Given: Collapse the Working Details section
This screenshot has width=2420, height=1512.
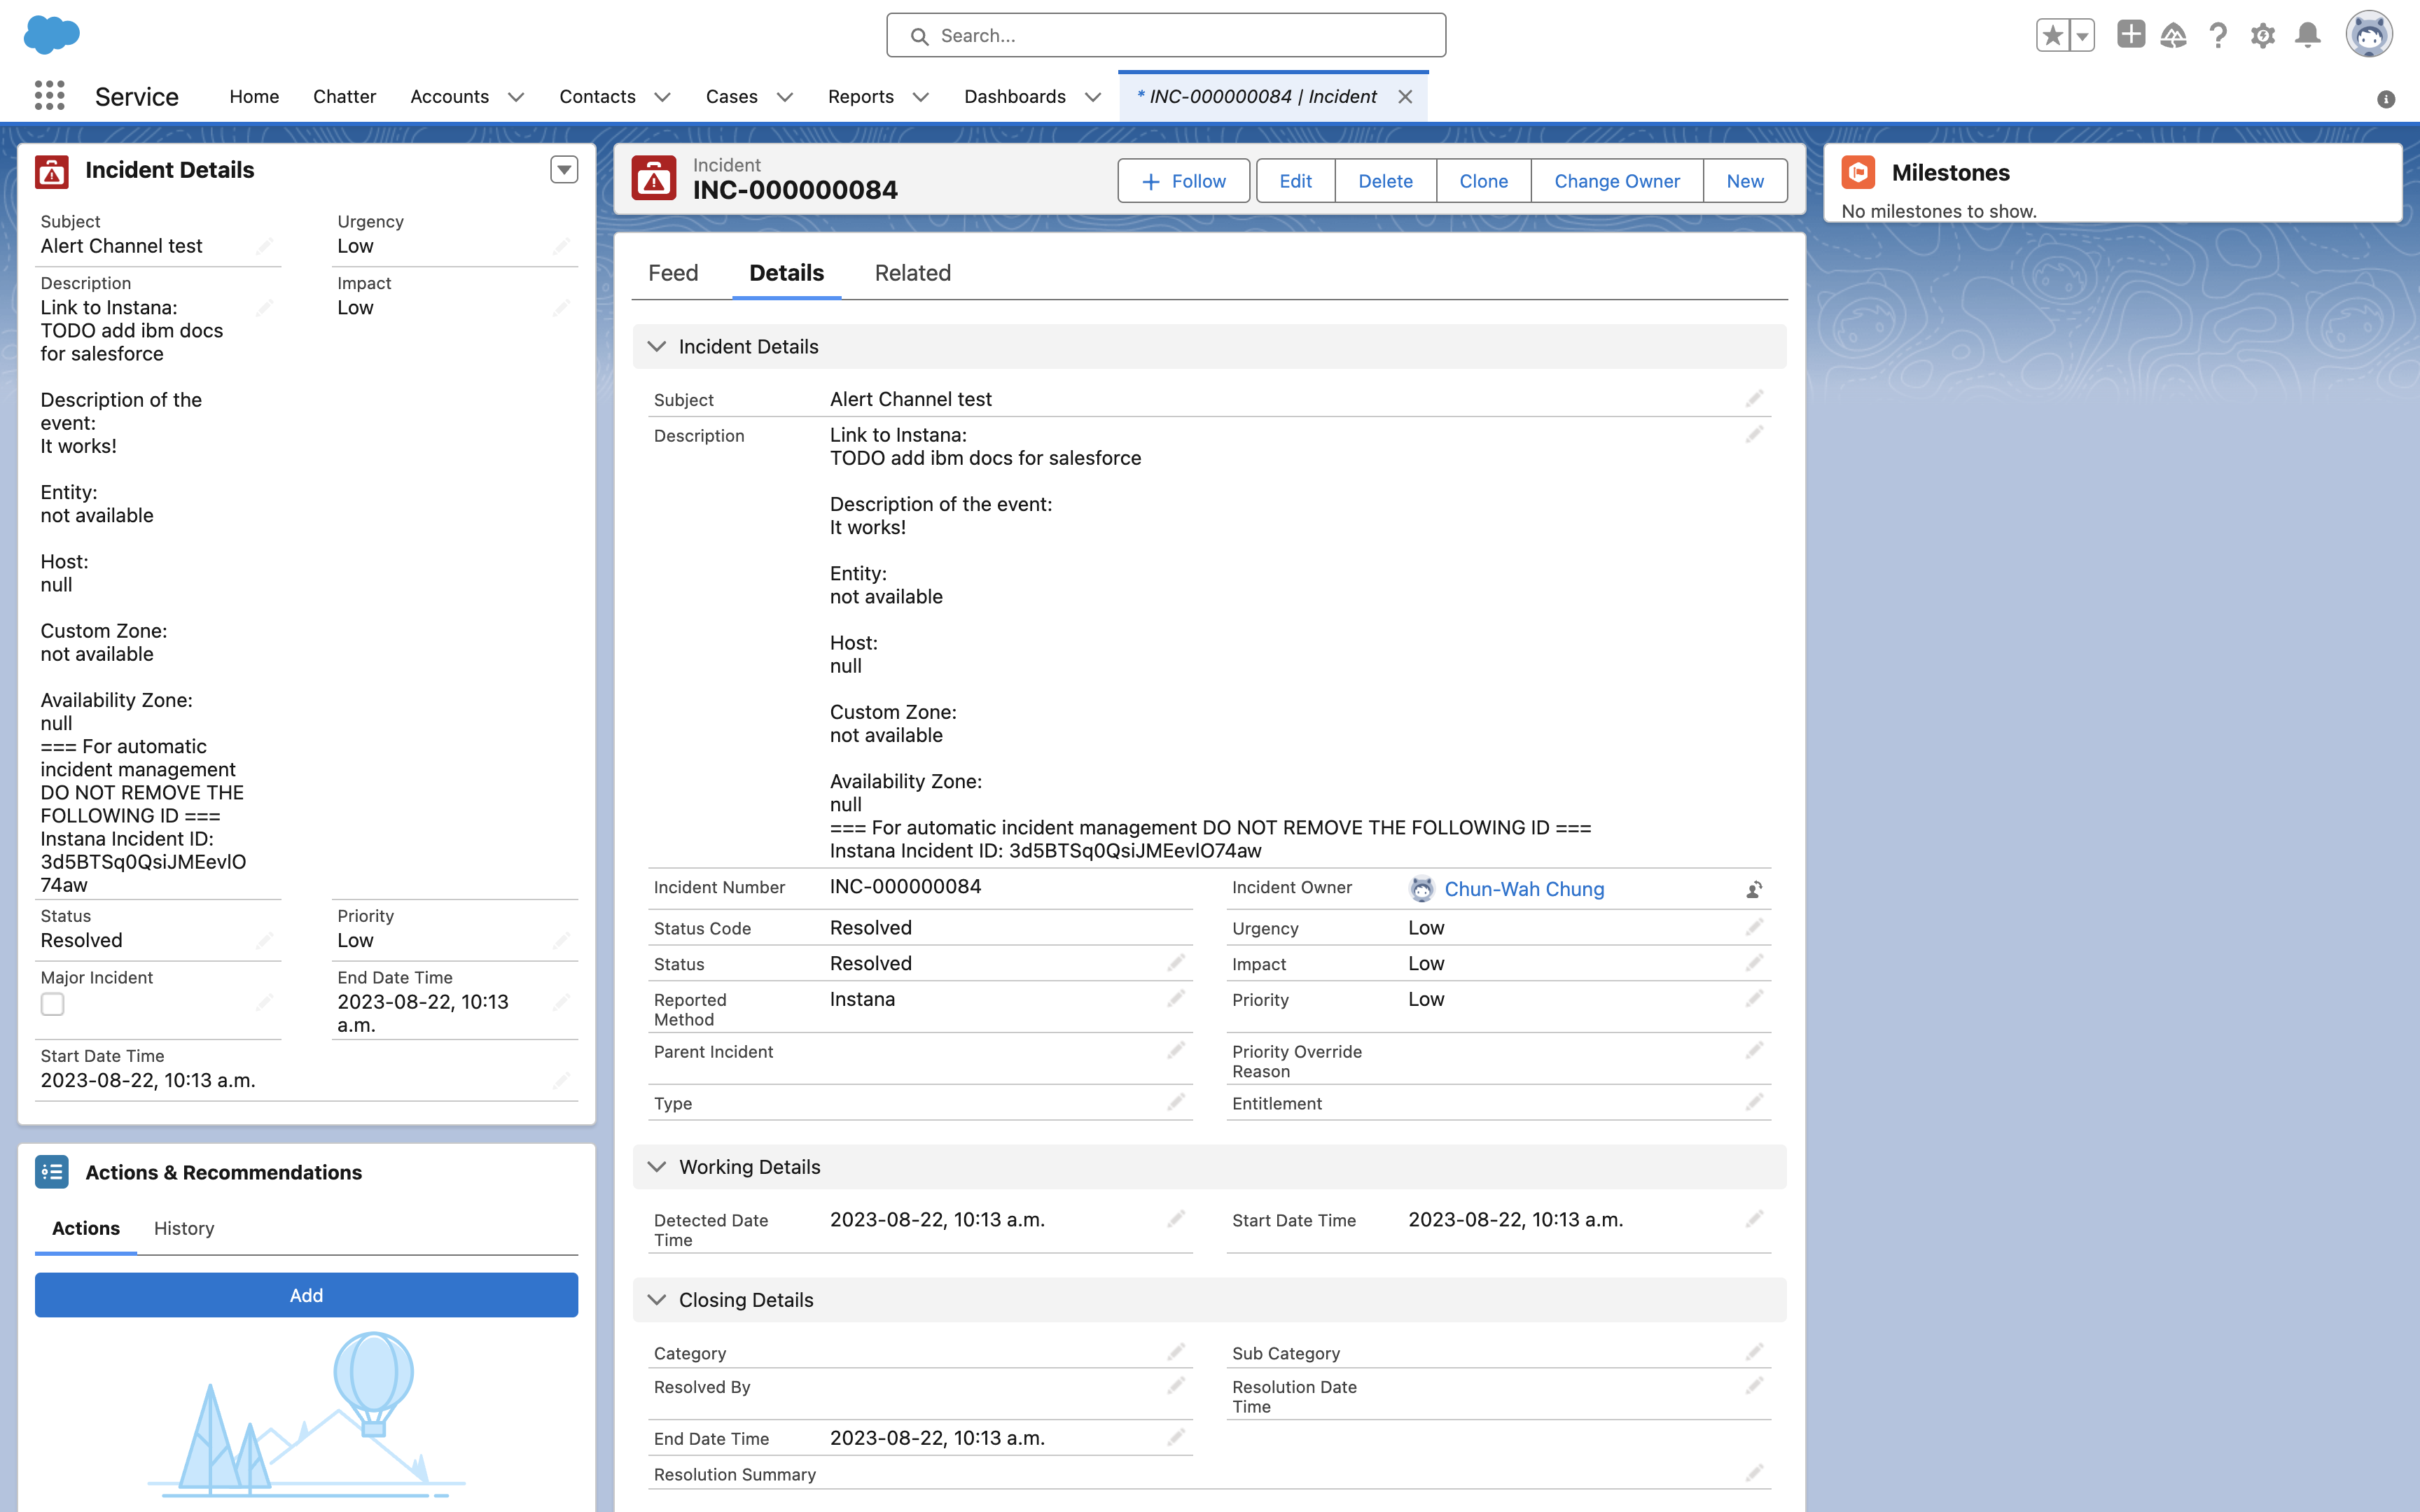Looking at the screenshot, I should pos(656,1167).
